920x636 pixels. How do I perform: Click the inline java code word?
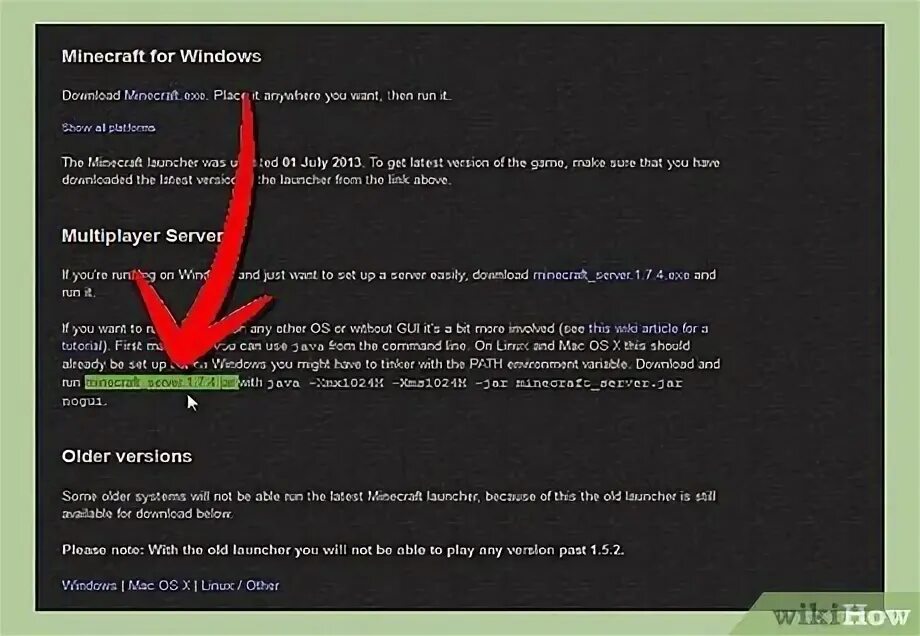pos(308,346)
